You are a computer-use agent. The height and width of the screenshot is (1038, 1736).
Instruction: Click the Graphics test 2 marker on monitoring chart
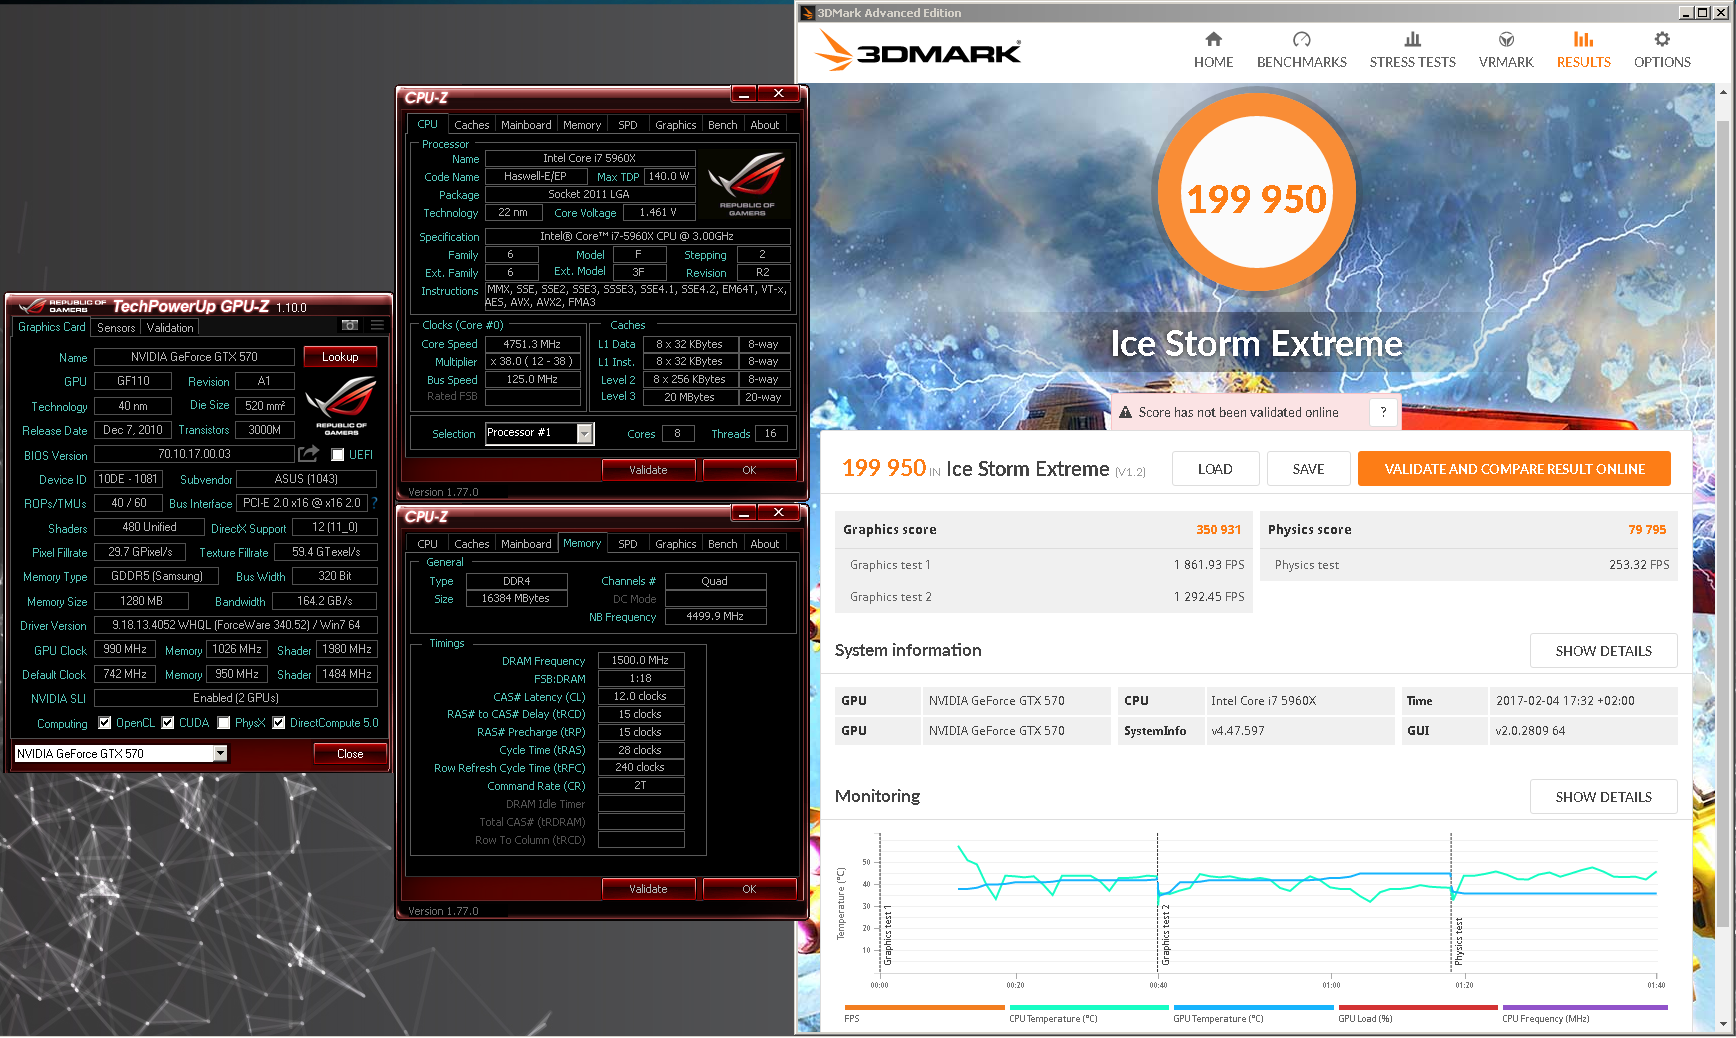(x=1165, y=935)
